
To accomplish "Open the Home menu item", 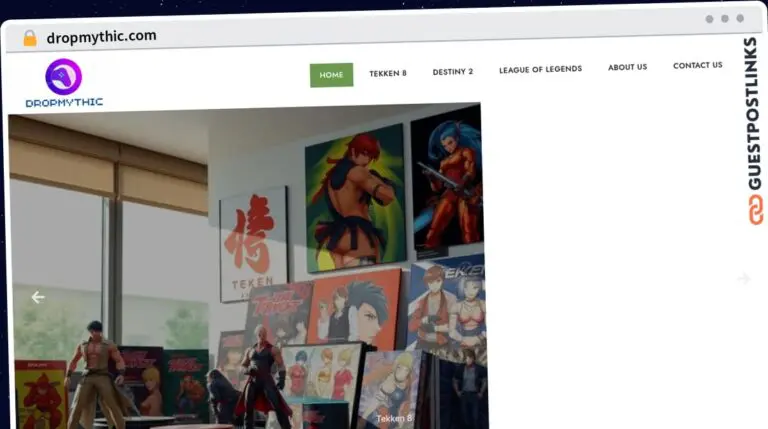I will click(331, 75).
